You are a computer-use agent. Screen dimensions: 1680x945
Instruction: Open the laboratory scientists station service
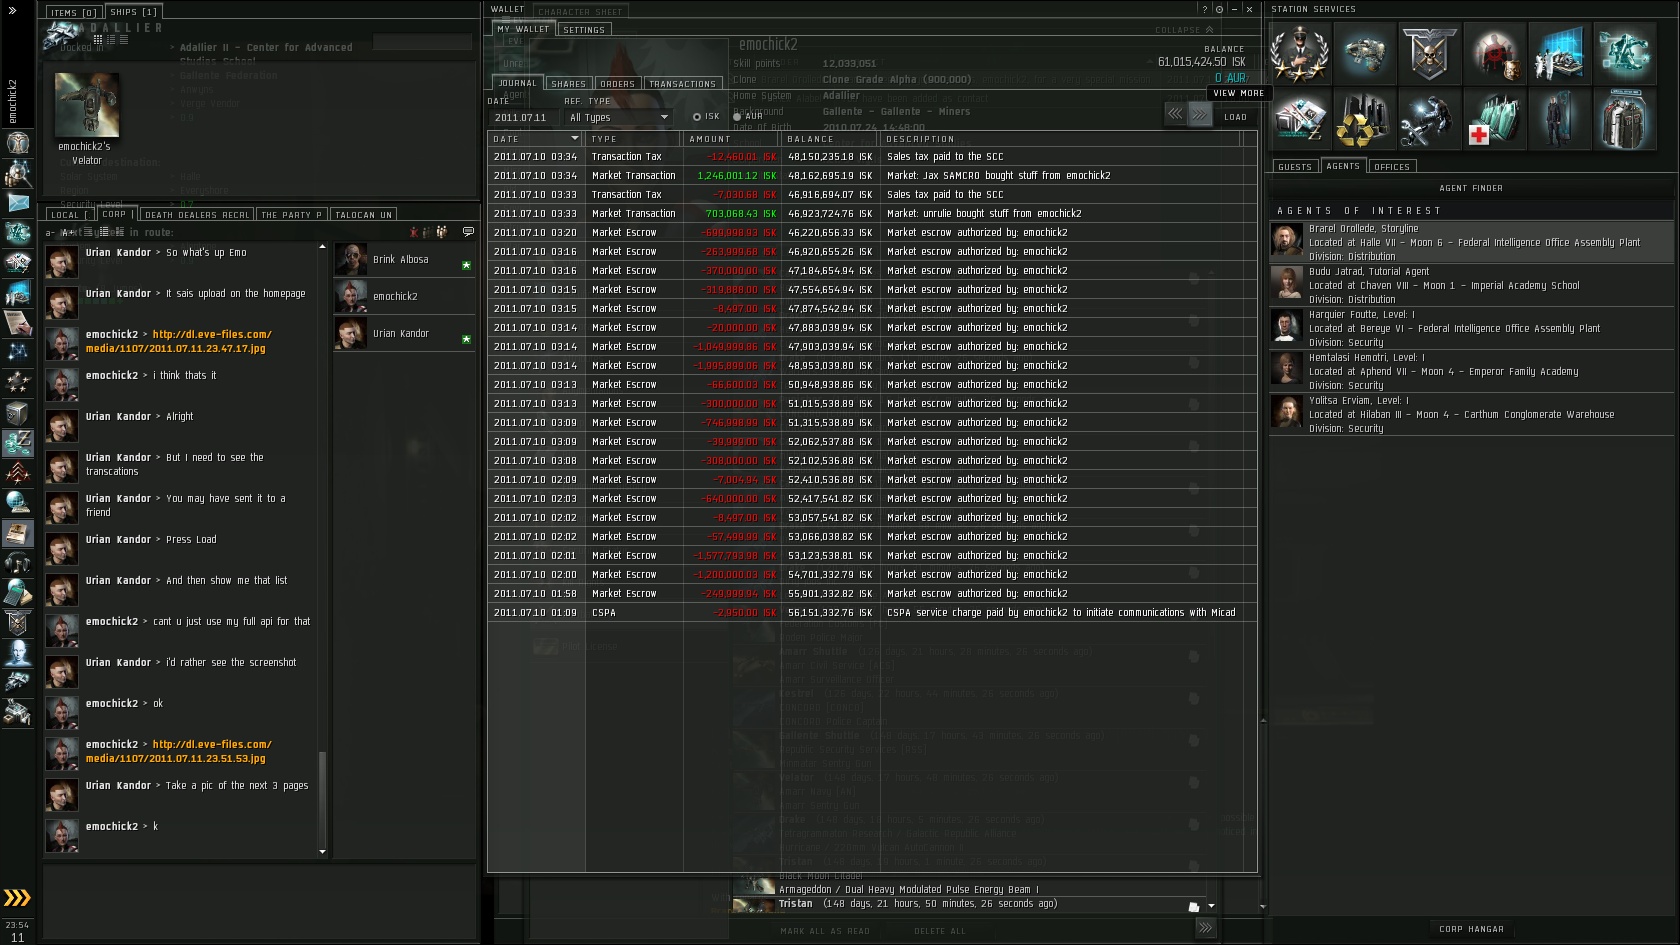coord(1558,53)
